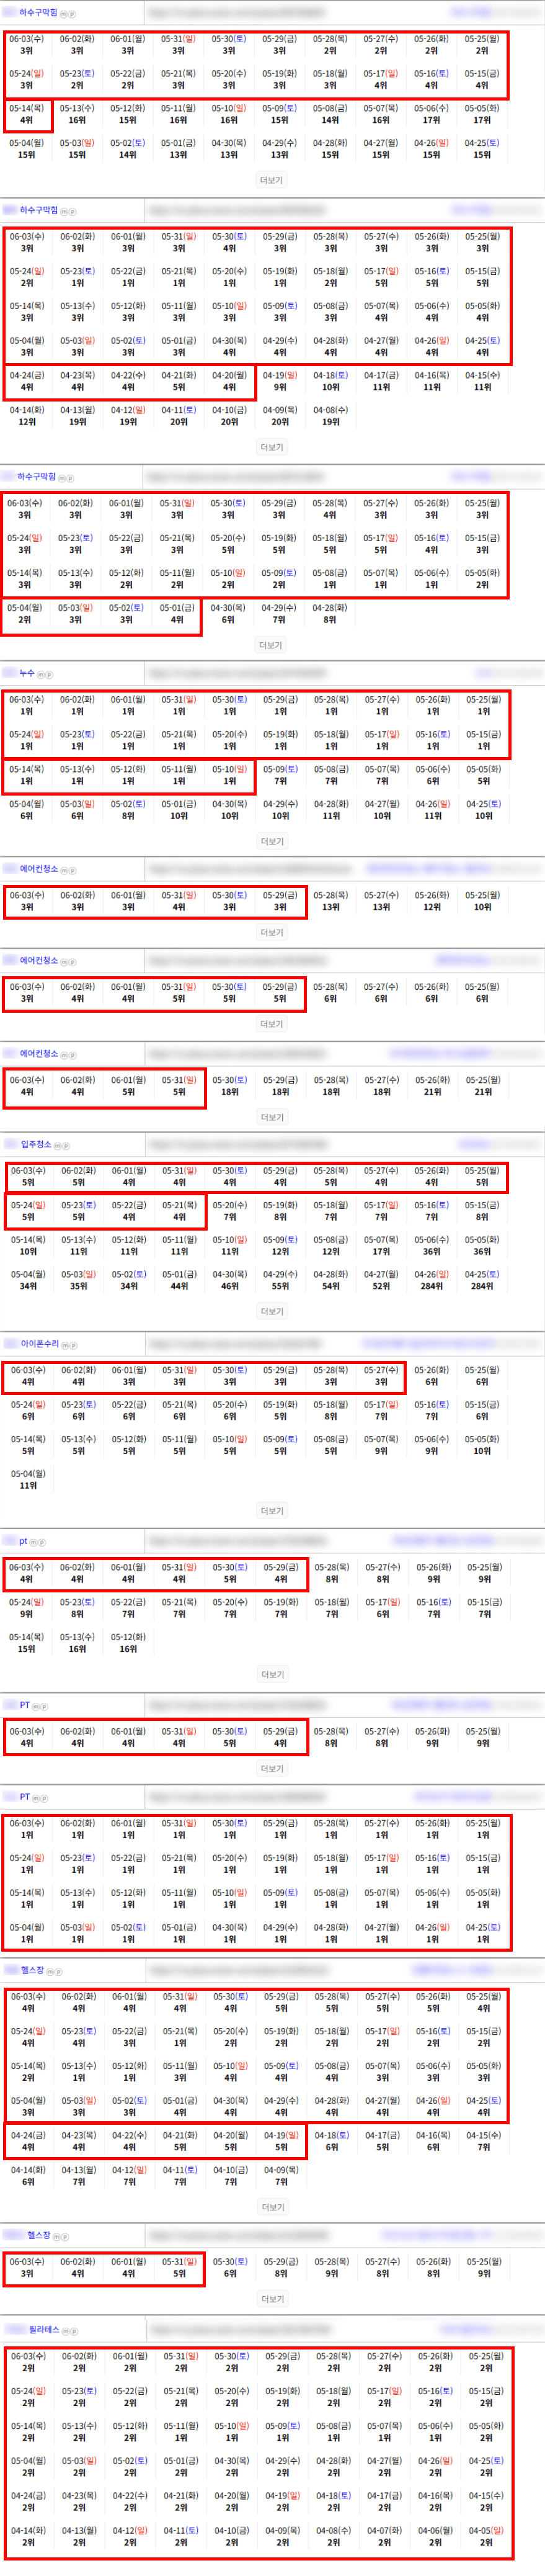Image resolution: width=545 pixels, height=2576 pixels.
Task: Select the 04-14(화) 6위 cell in 헬스장
Action: coord(28,2176)
